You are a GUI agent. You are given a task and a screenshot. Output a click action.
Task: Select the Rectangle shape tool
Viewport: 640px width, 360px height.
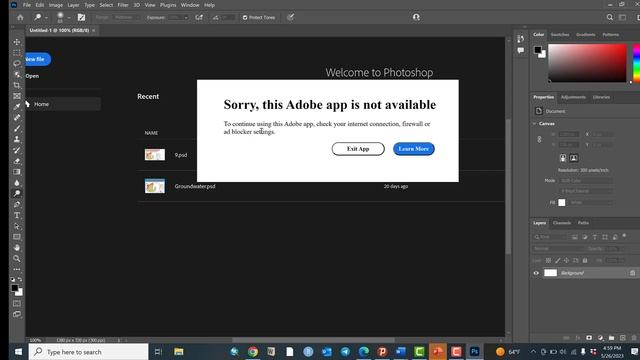[17, 237]
